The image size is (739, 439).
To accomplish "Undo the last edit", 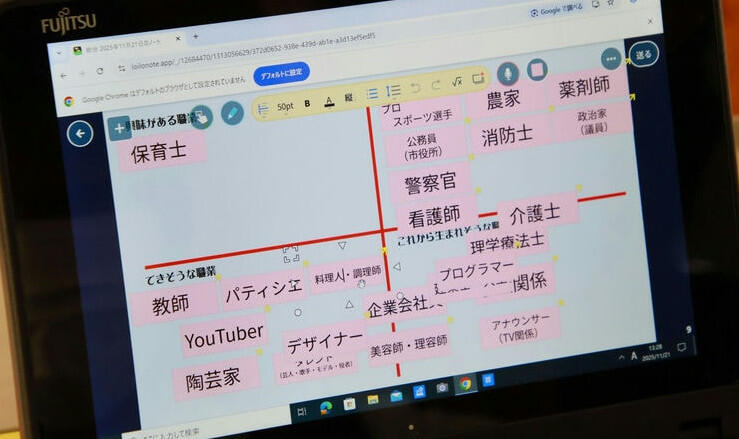I will coord(415,88).
